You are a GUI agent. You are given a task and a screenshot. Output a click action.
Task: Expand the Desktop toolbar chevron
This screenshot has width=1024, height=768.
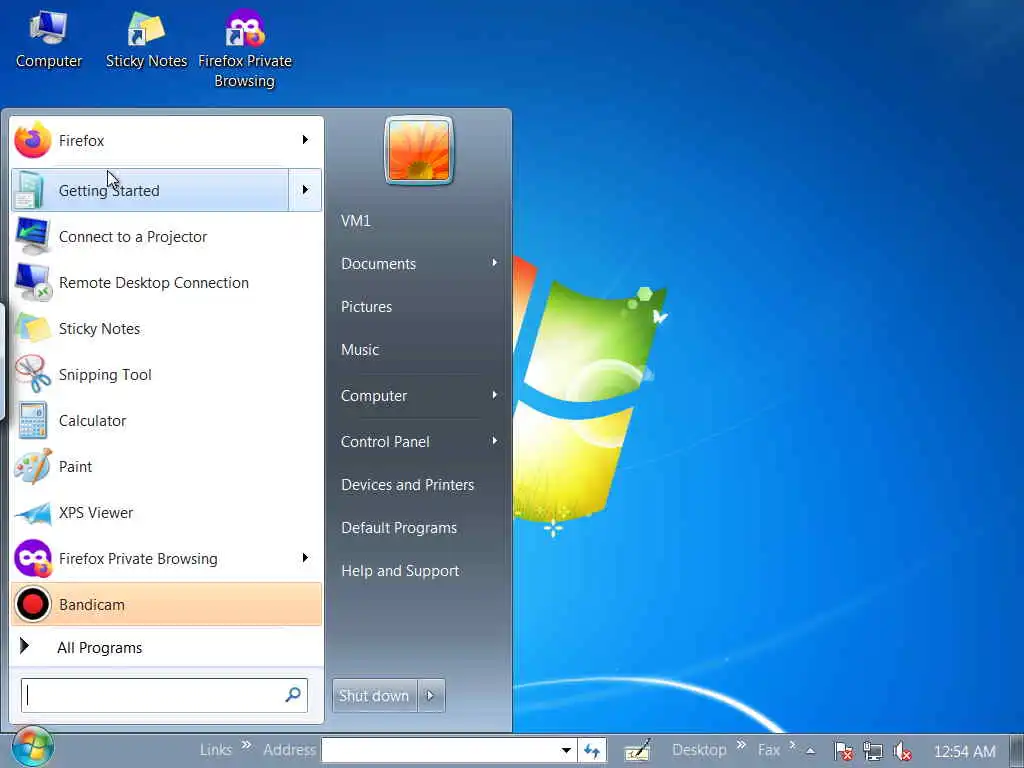(x=741, y=744)
